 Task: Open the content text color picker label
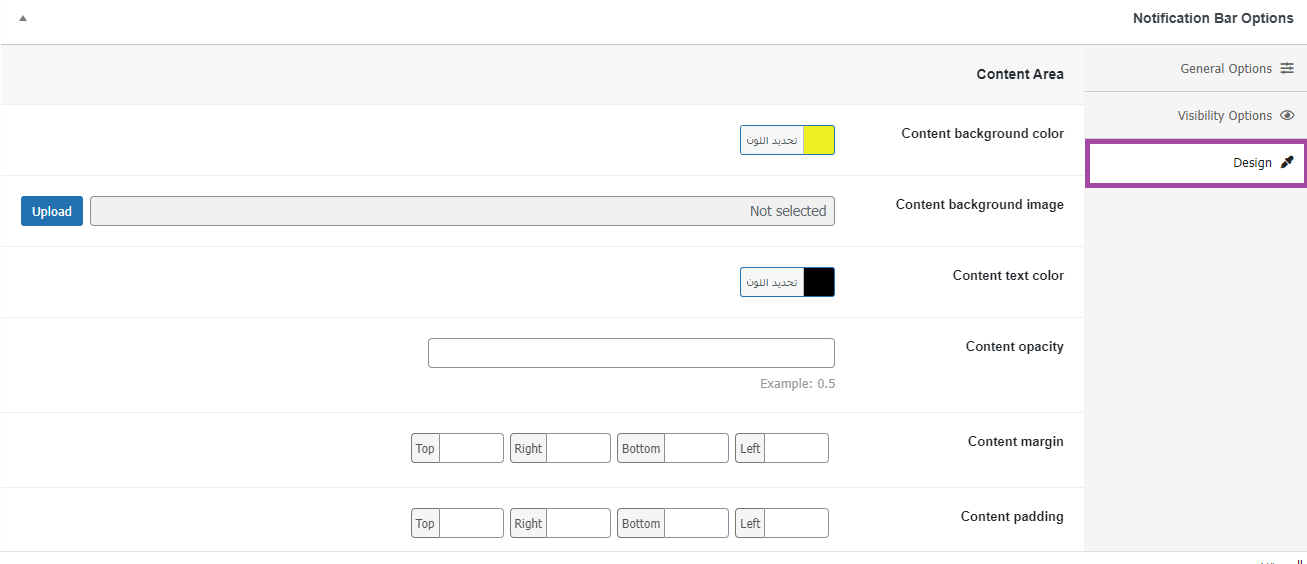tap(772, 282)
